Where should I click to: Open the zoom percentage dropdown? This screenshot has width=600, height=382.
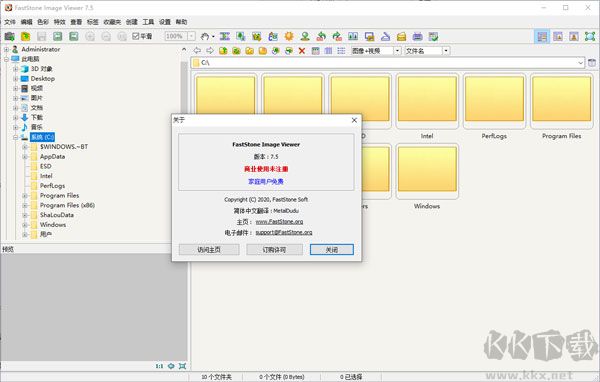pos(191,36)
